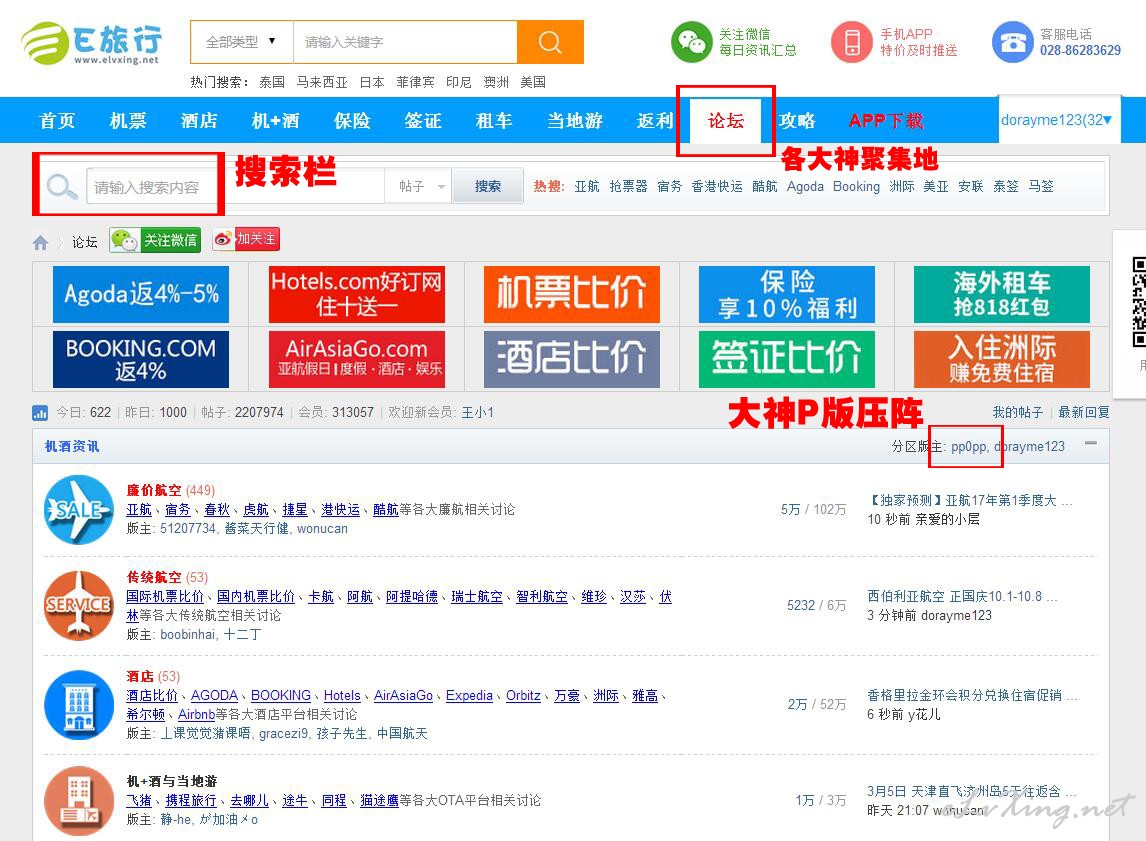The width and height of the screenshot is (1146, 841).
Task: Open the 传统航空 forum title
Action: (153, 577)
